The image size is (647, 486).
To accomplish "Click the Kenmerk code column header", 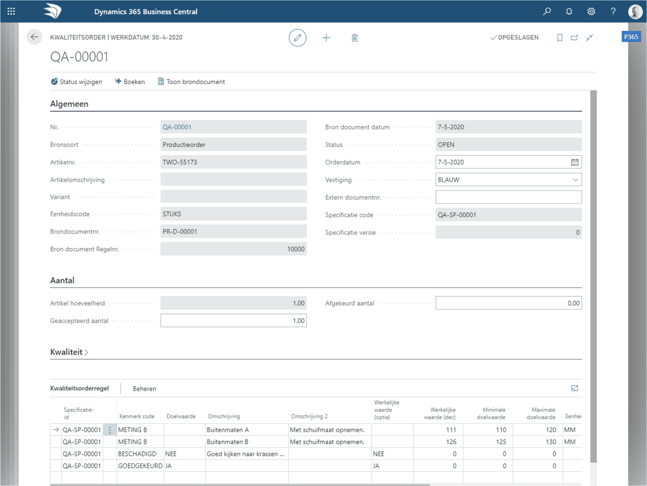I will pyautogui.click(x=137, y=416).
